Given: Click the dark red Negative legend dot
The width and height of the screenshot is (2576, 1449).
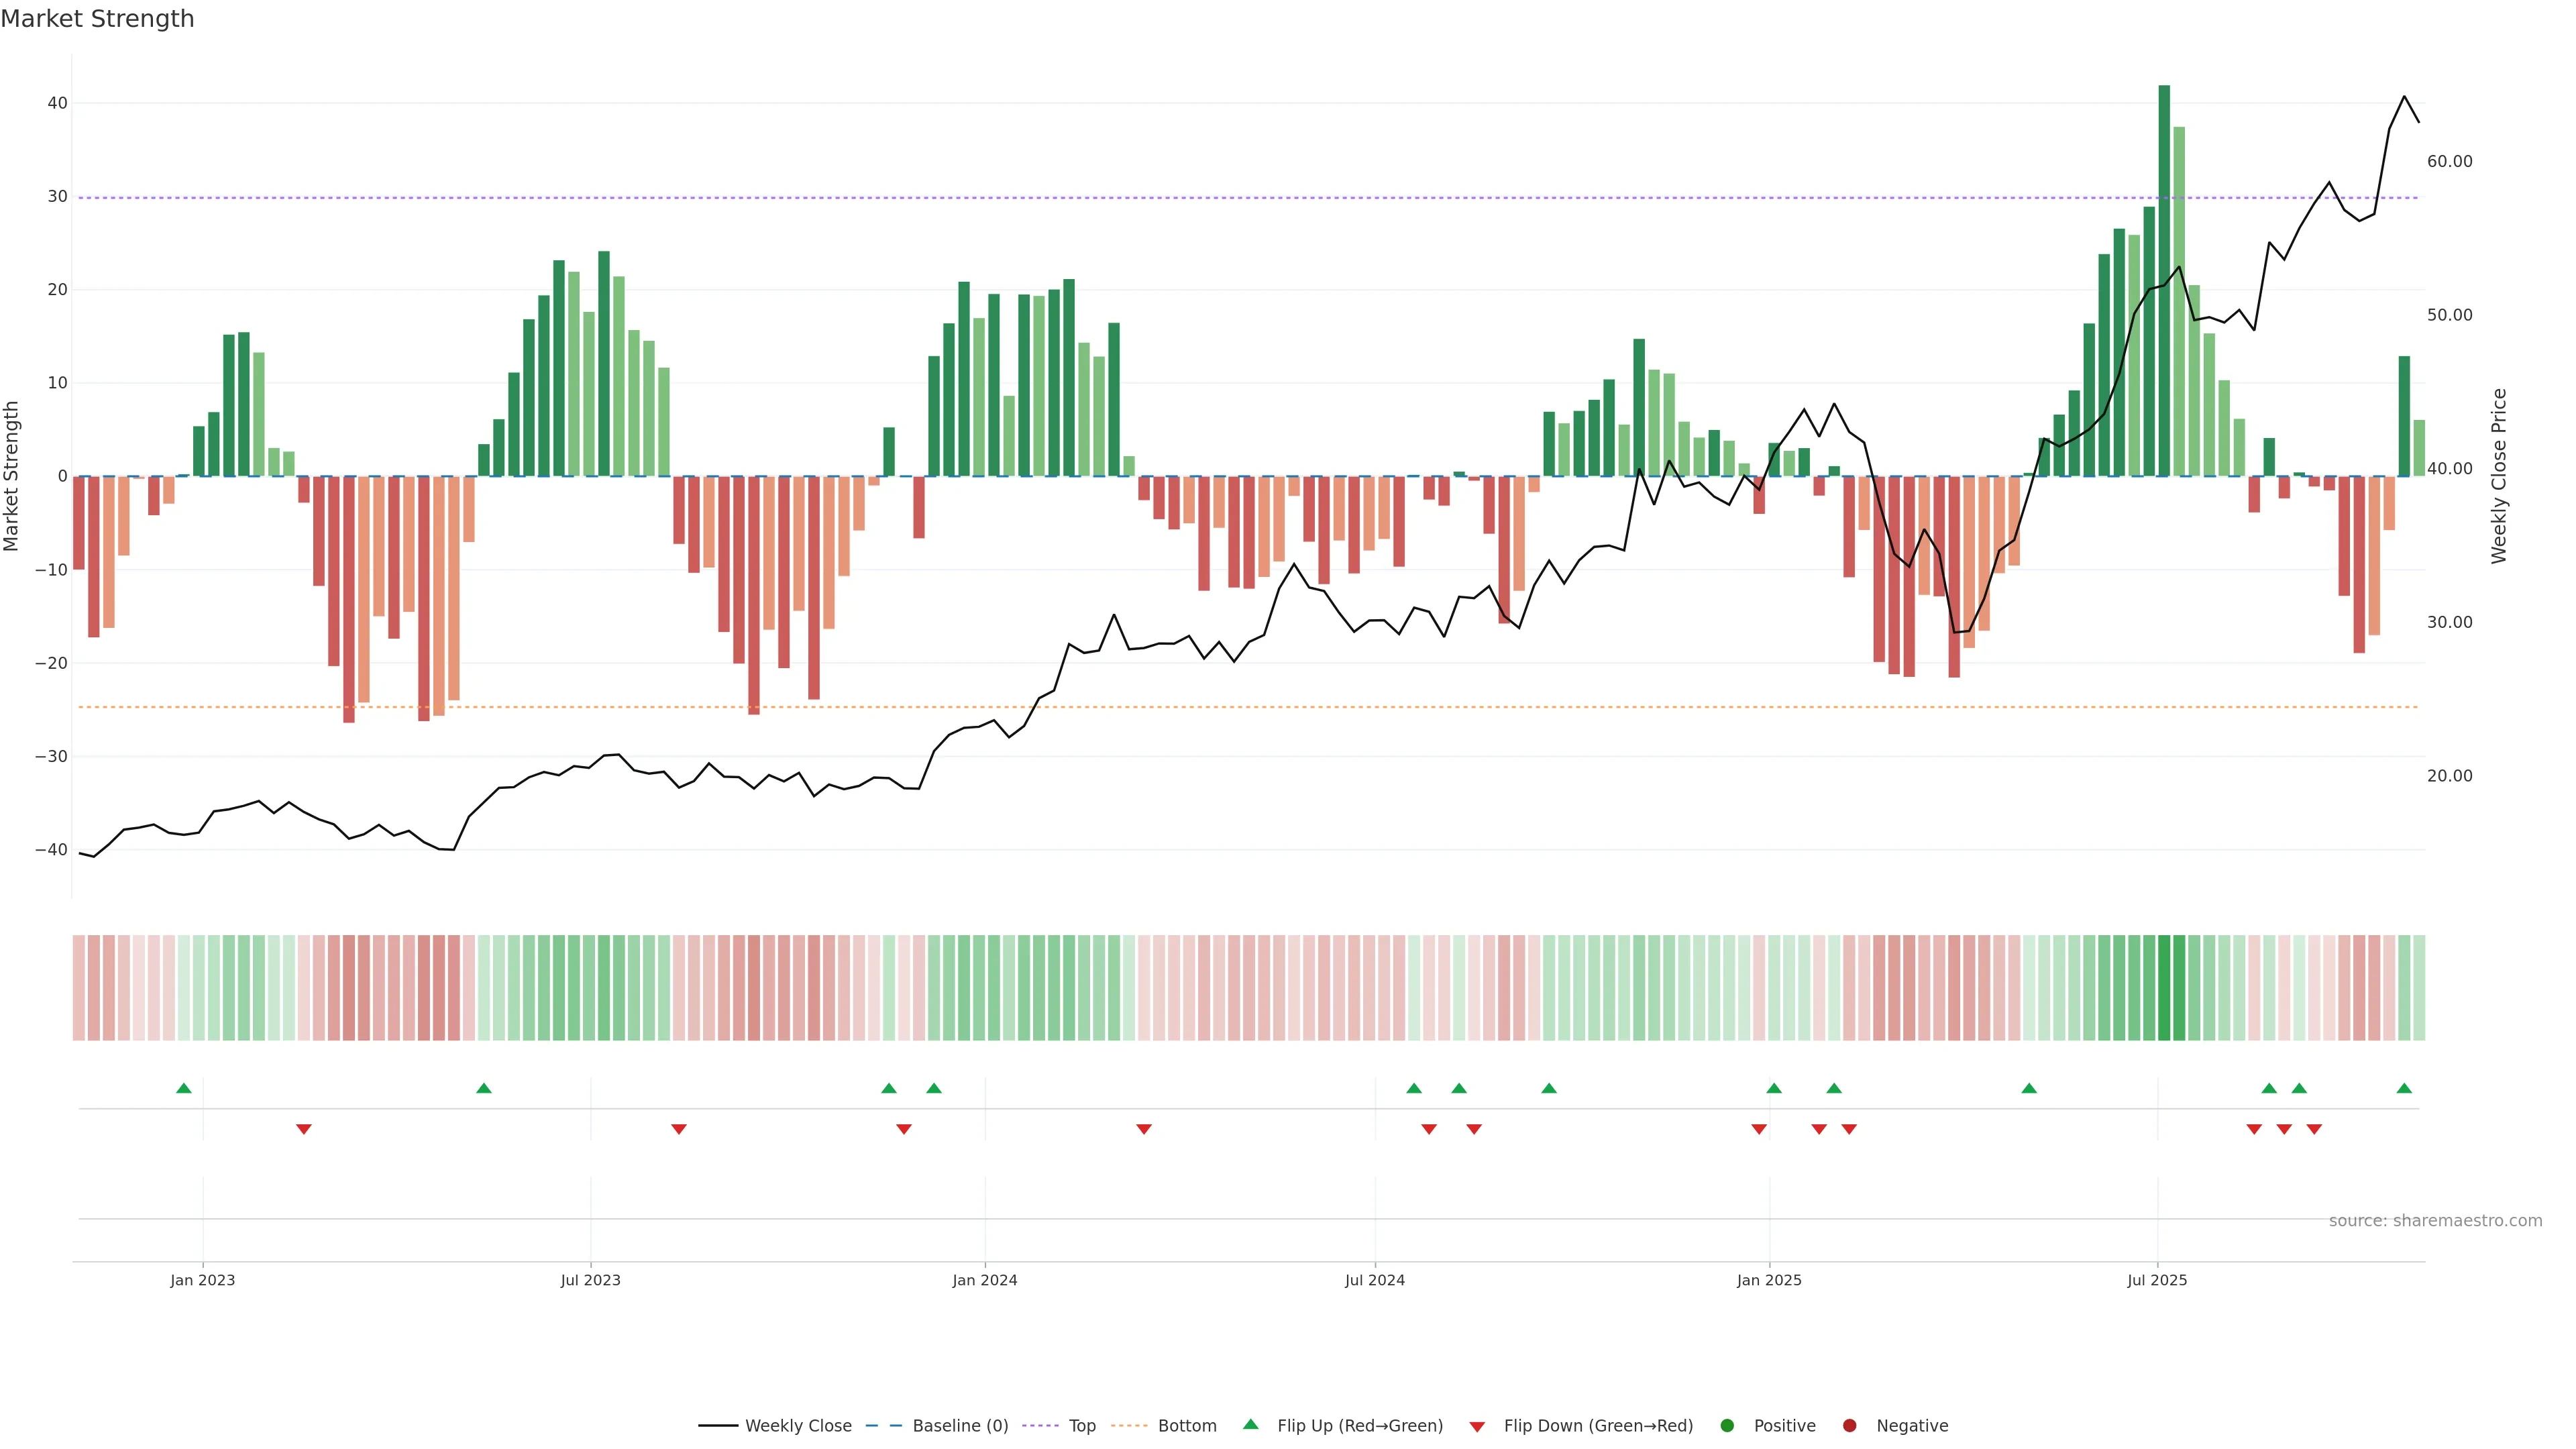Looking at the screenshot, I should pyautogui.click(x=1849, y=1425).
